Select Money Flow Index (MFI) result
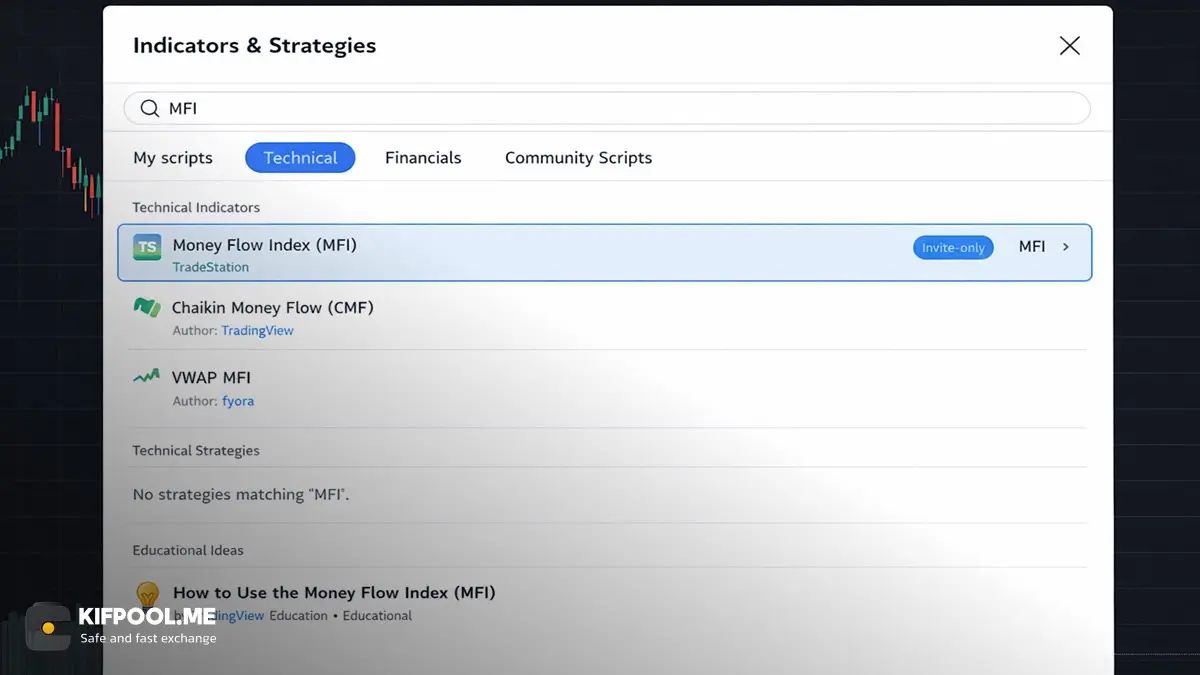 tap(605, 253)
